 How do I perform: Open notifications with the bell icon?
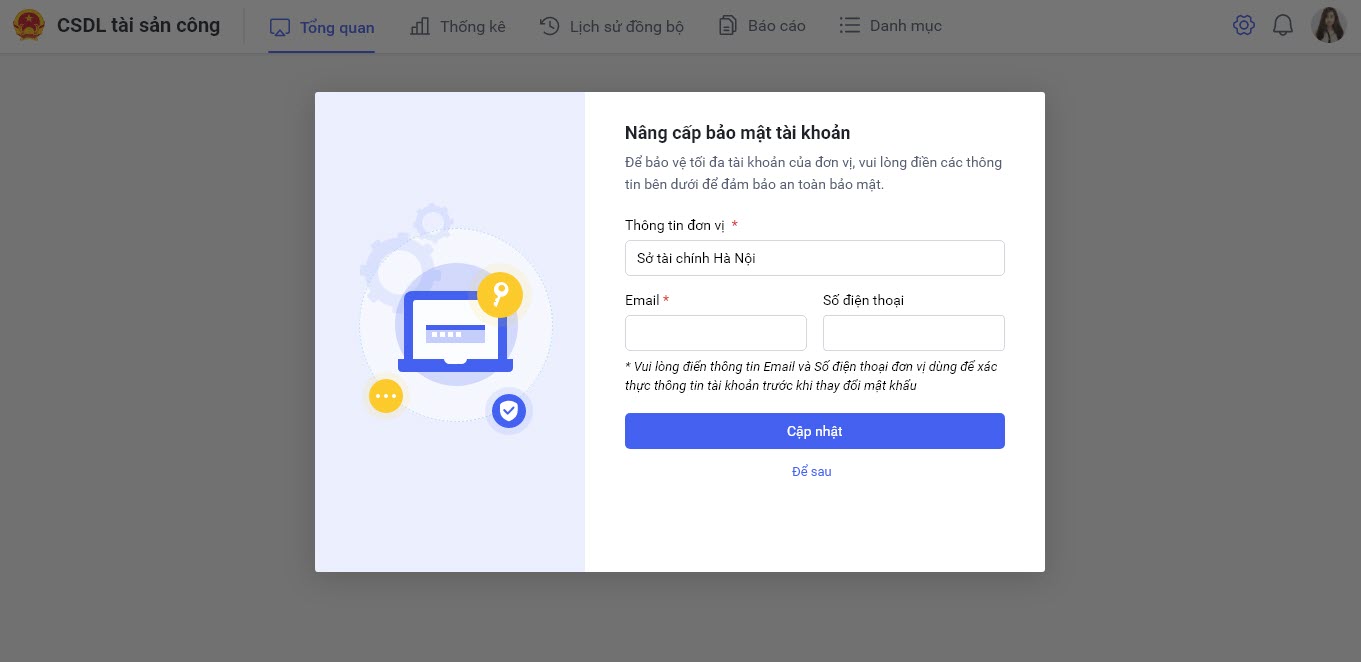(1283, 26)
